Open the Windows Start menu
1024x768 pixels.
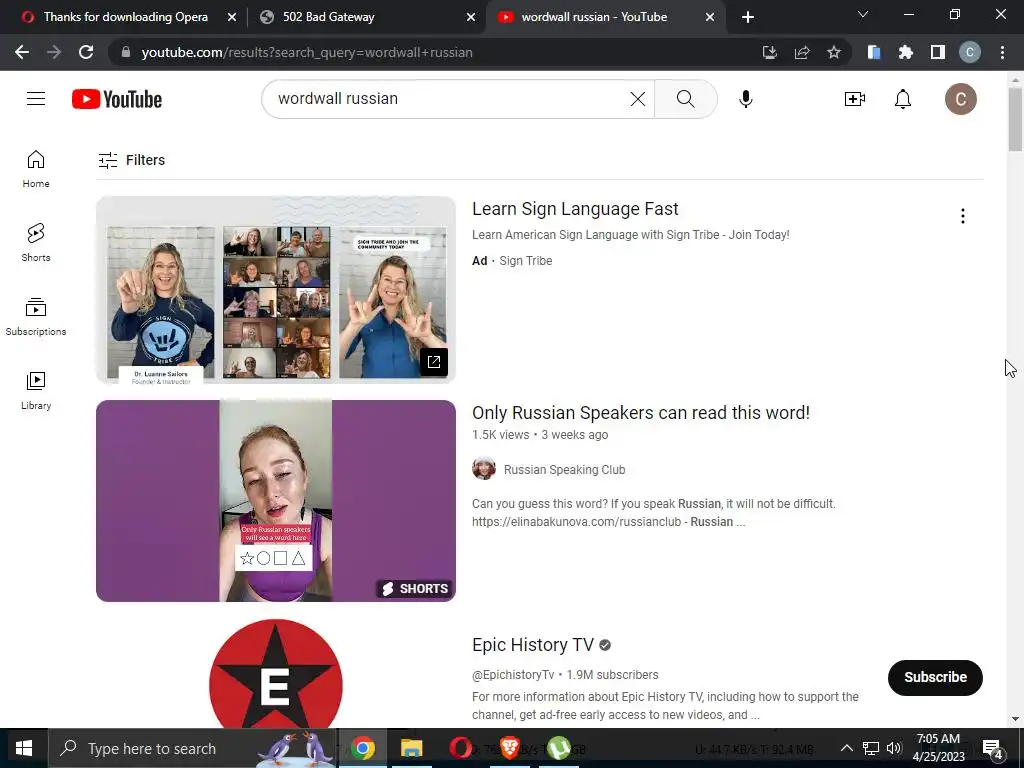(24, 748)
